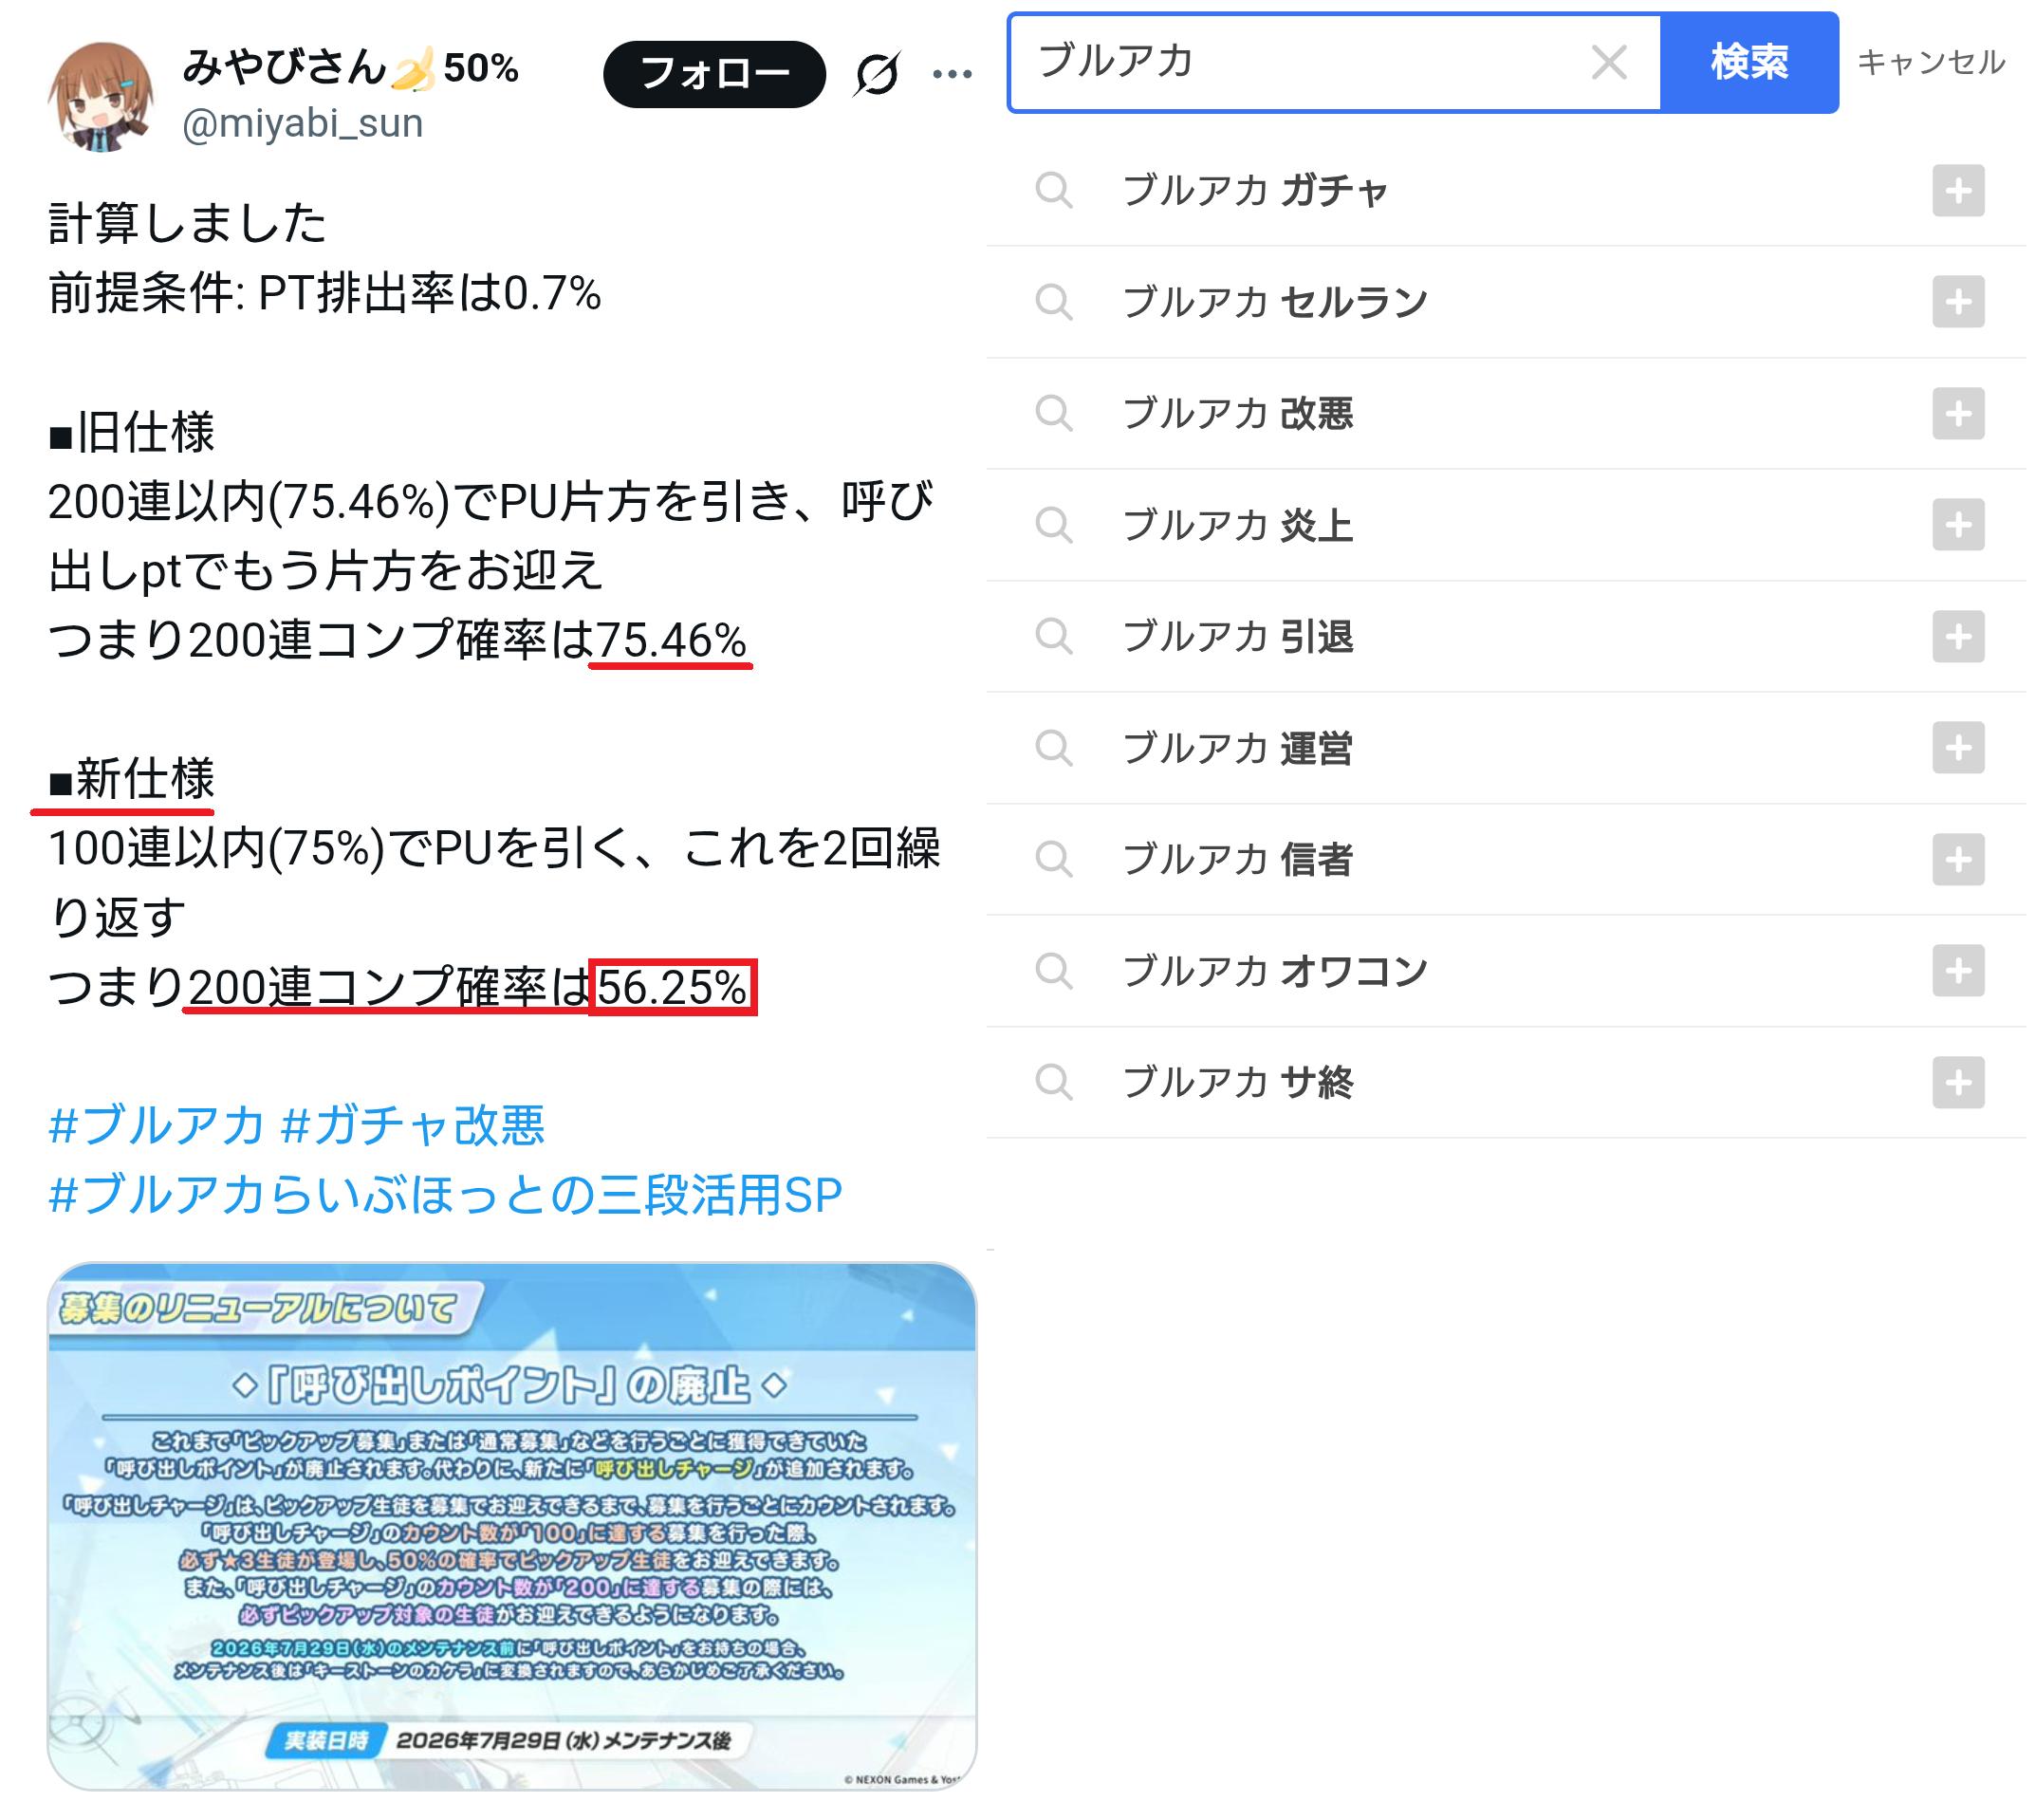The width and height of the screenshot is (2035, 1820).
Task: Click the 75.46% completion rate figure
Action: (x=672, y=640)
